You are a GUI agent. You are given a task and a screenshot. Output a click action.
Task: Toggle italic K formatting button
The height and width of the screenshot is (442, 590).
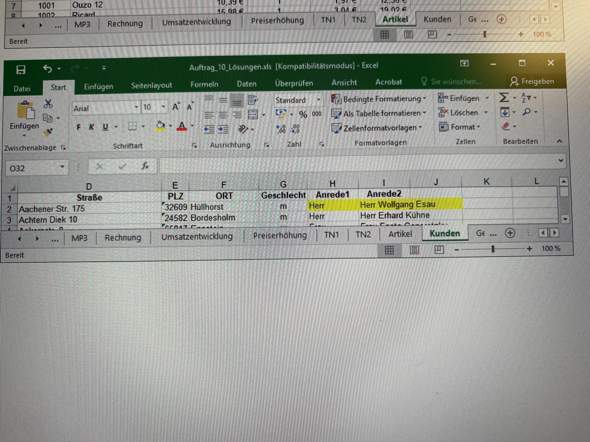91,127
